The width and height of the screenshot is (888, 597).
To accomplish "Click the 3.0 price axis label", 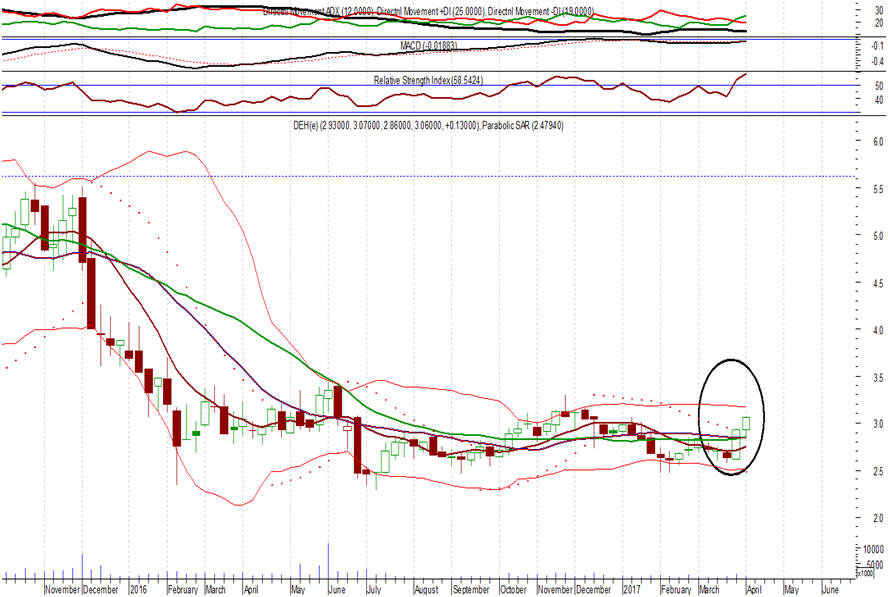I will pyautogui.click(x=877, y=424).
